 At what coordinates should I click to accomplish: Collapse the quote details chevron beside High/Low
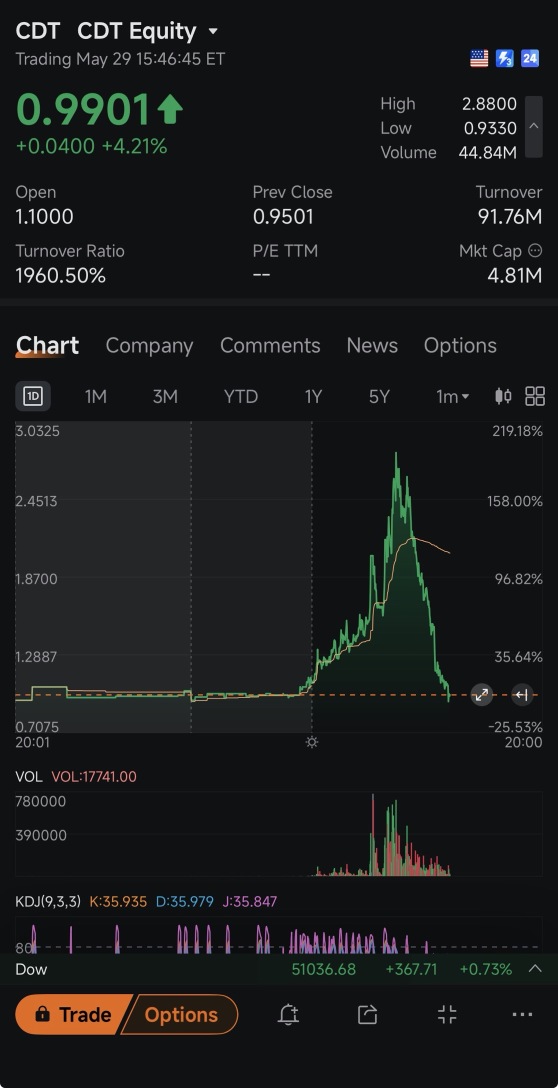pyautogui.click(x=534, y=127)
